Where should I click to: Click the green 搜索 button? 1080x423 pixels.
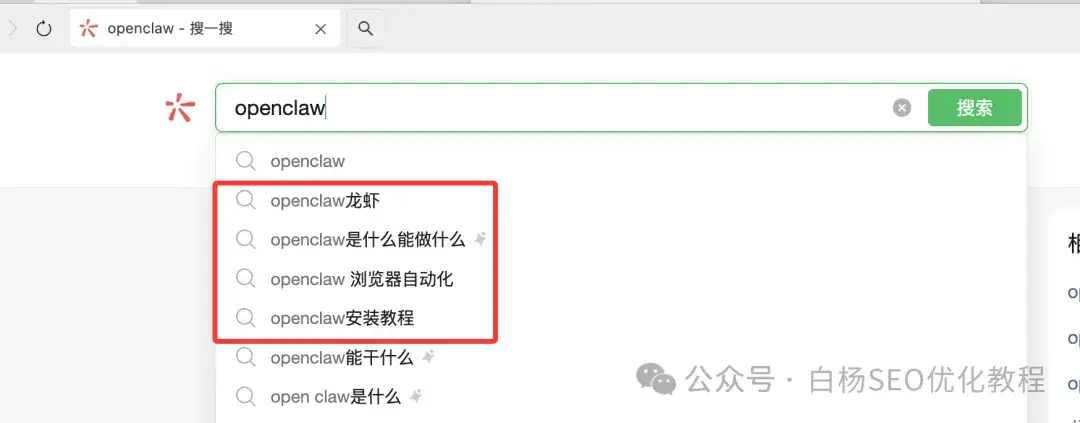(975, 107)
